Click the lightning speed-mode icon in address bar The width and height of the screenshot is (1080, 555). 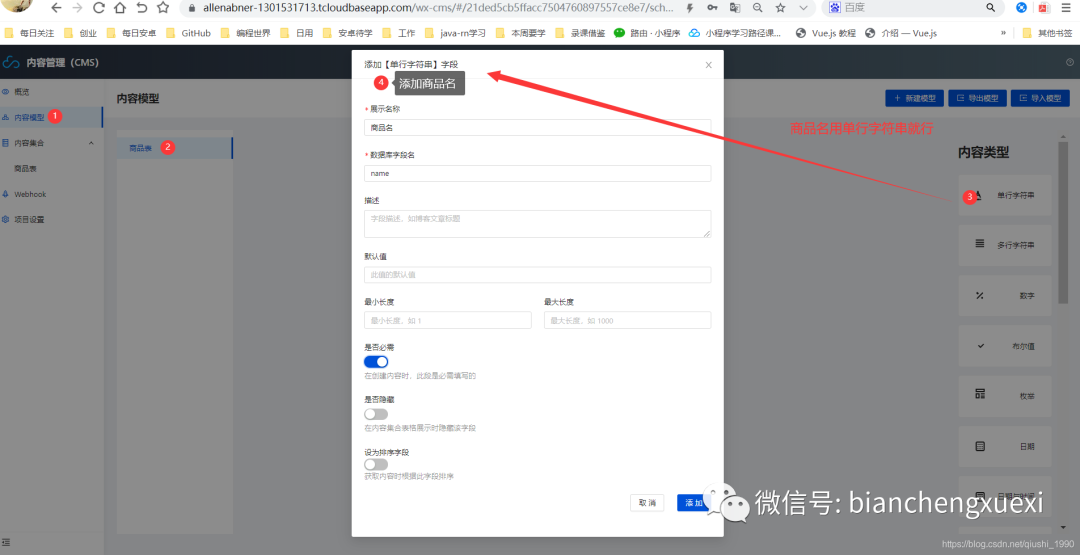pos(690,8)
